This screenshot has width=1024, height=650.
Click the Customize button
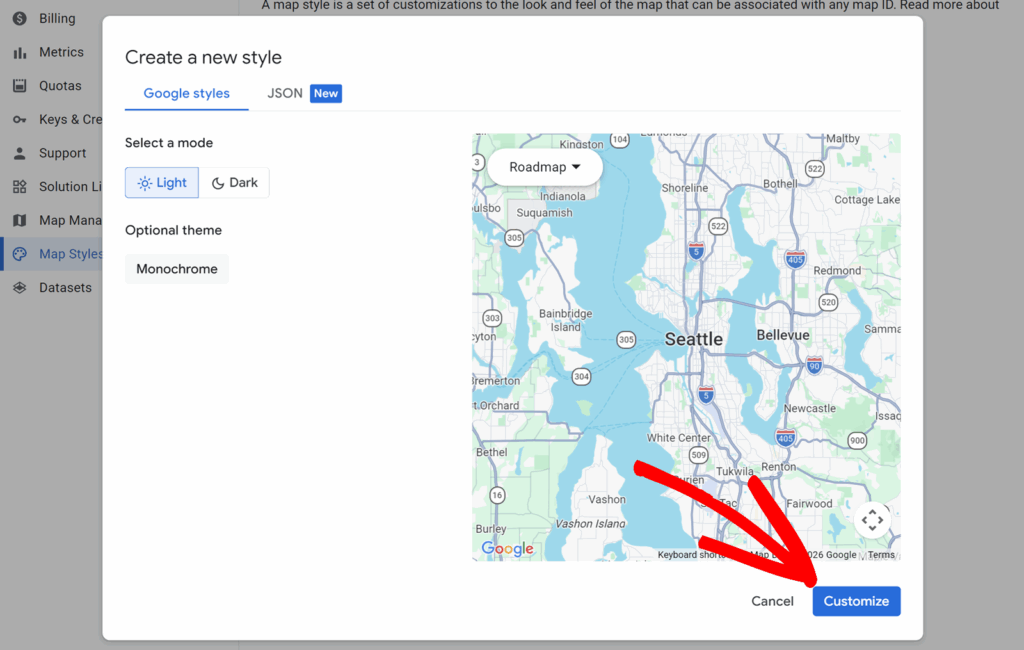click(x=856, y=601)
